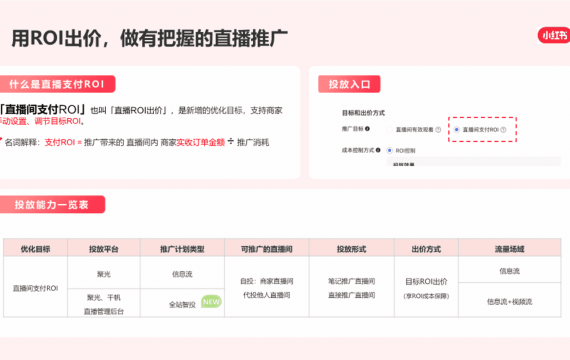Click the help icon after 直播间有效观看
Viewport: 570px width, 360px height.
(x=438, y=129)
